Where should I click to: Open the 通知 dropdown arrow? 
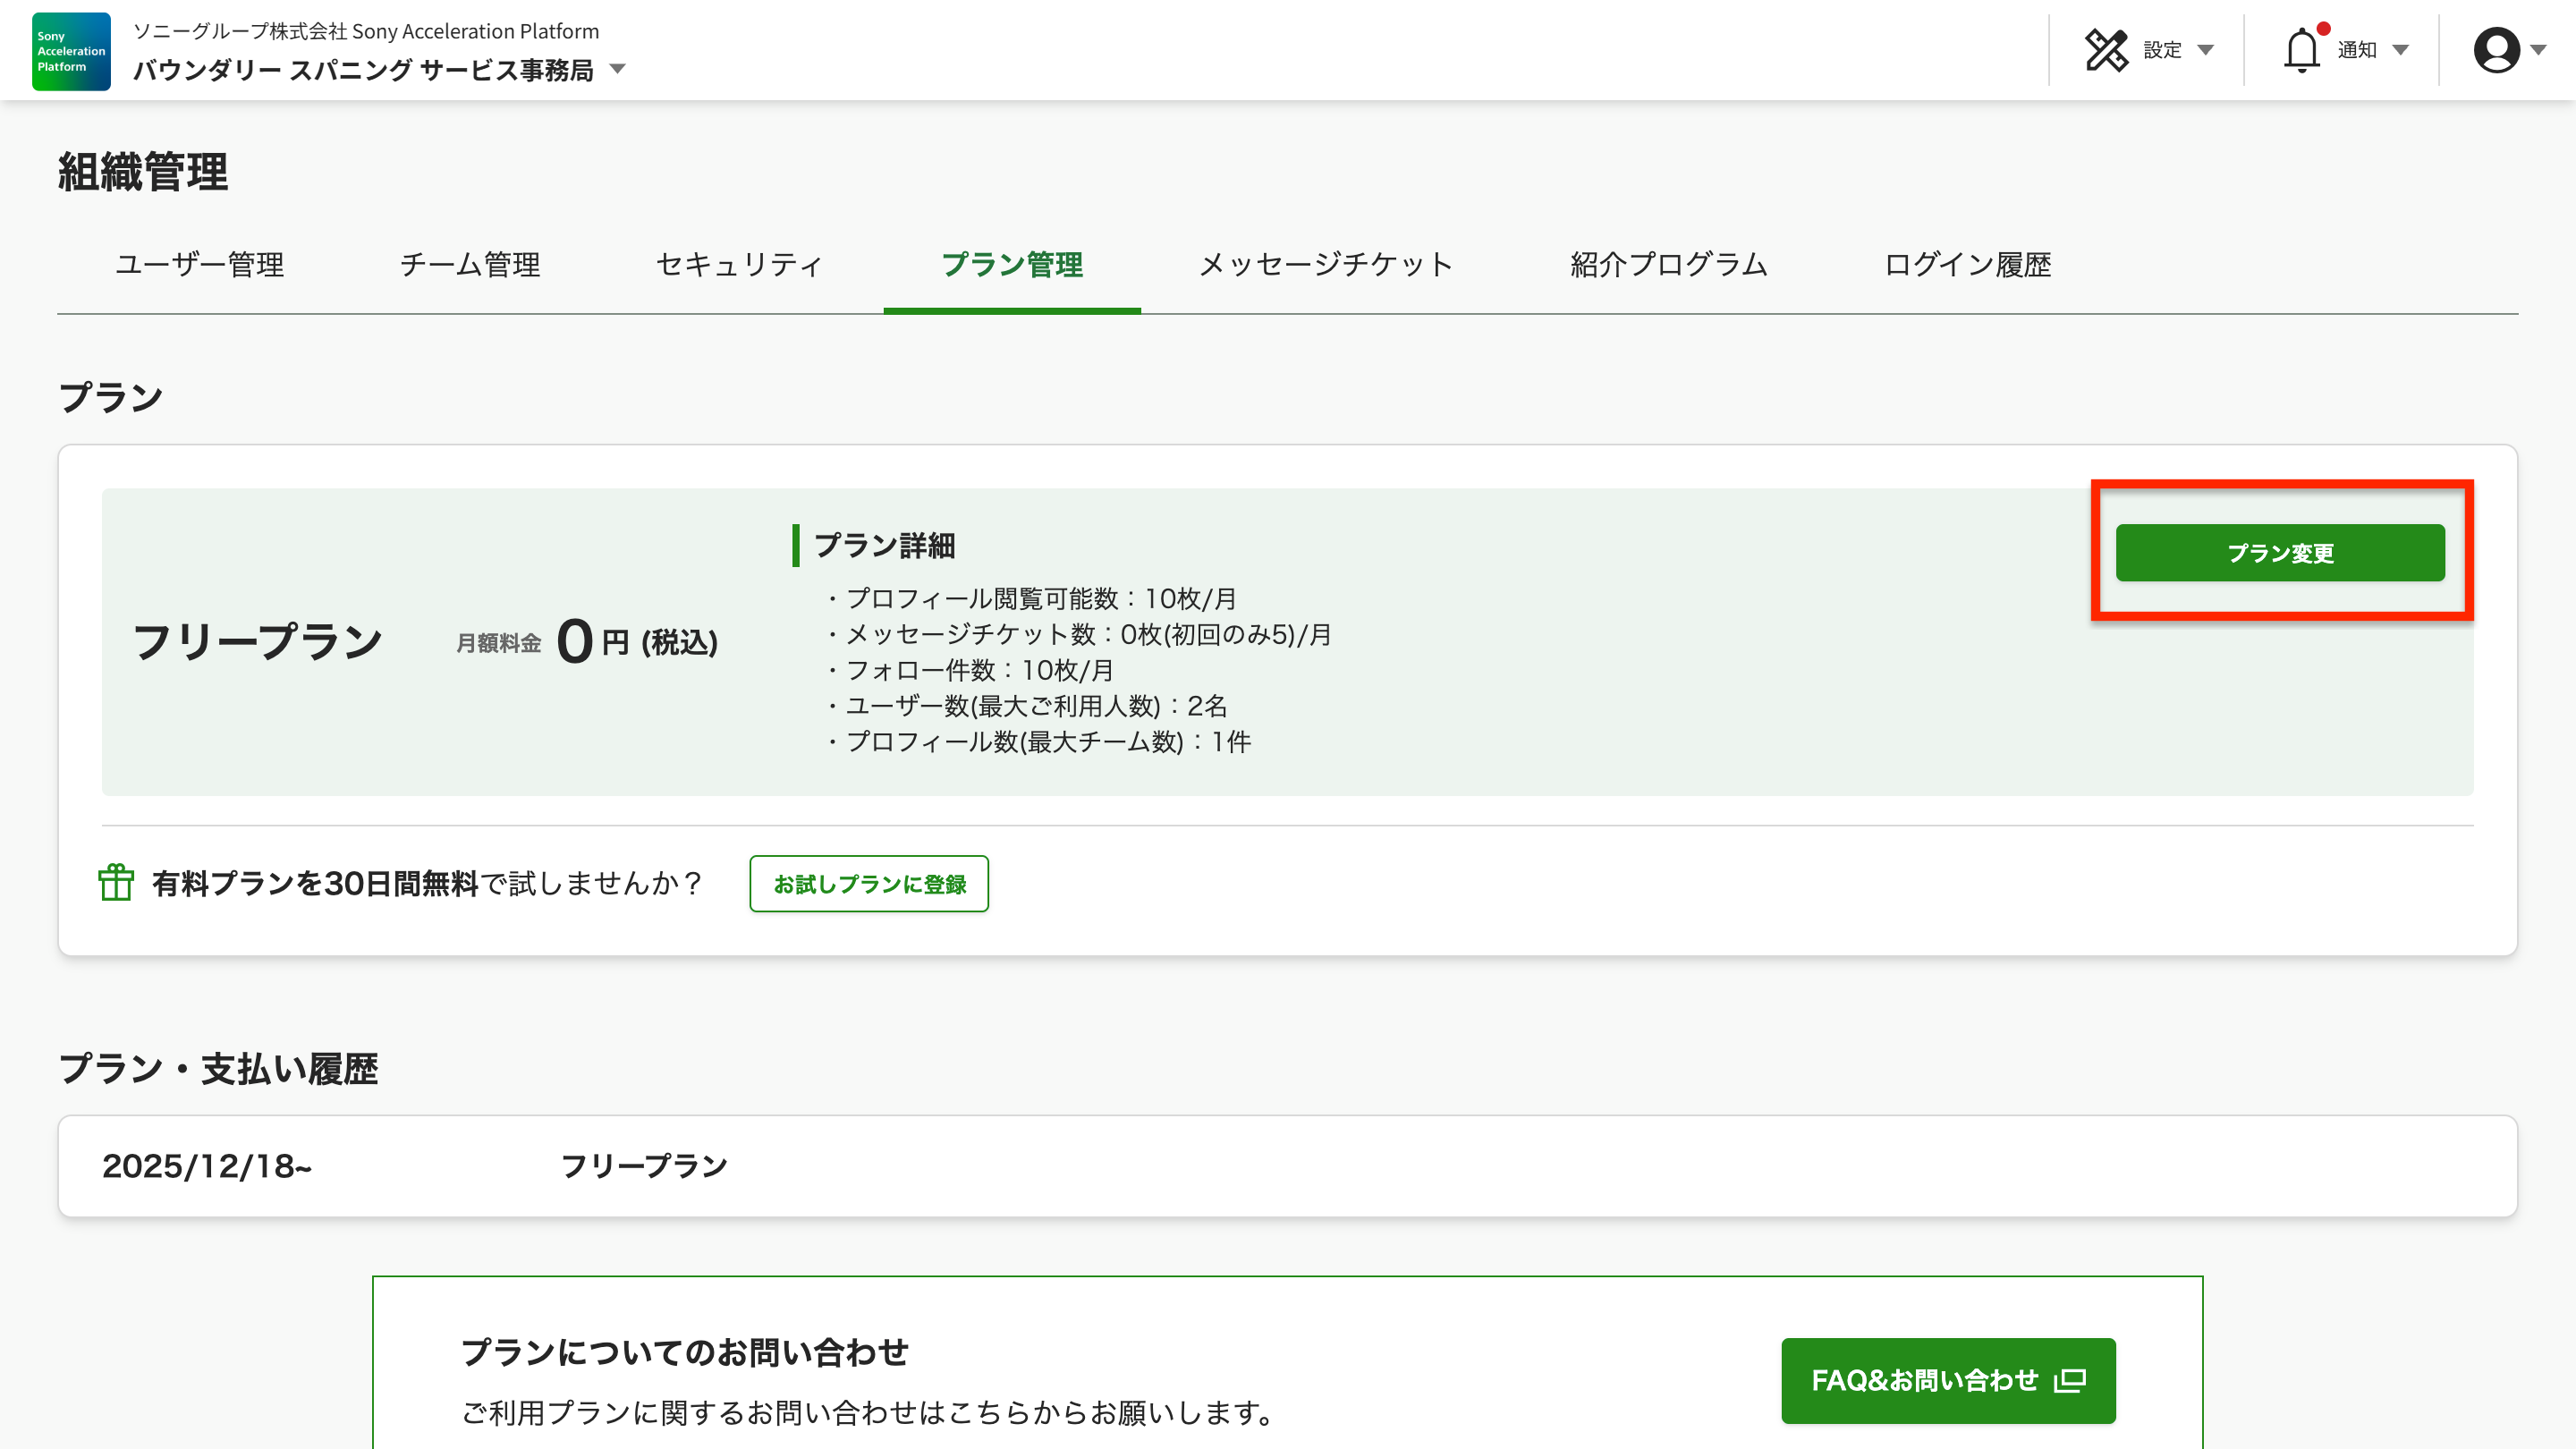[2401, 50]
